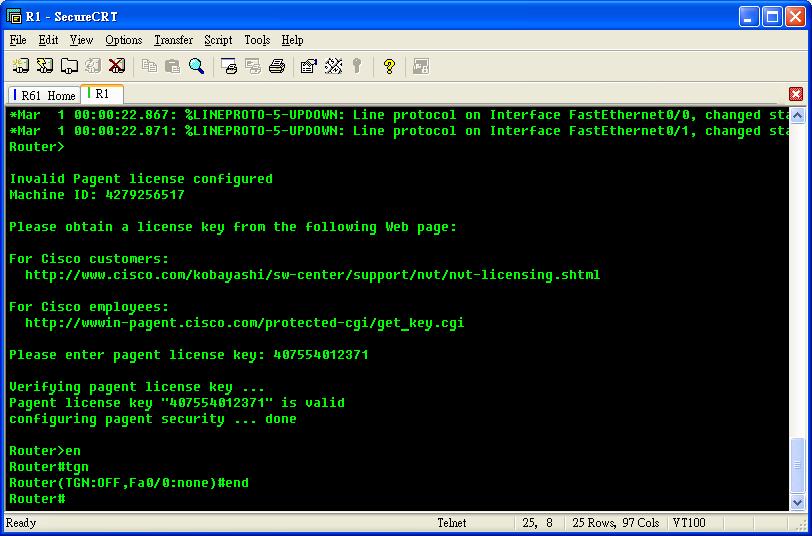Viewport: 812px width, 536px height.
Task: Click the VT100 emulation status entry
Action: point(689,523)
